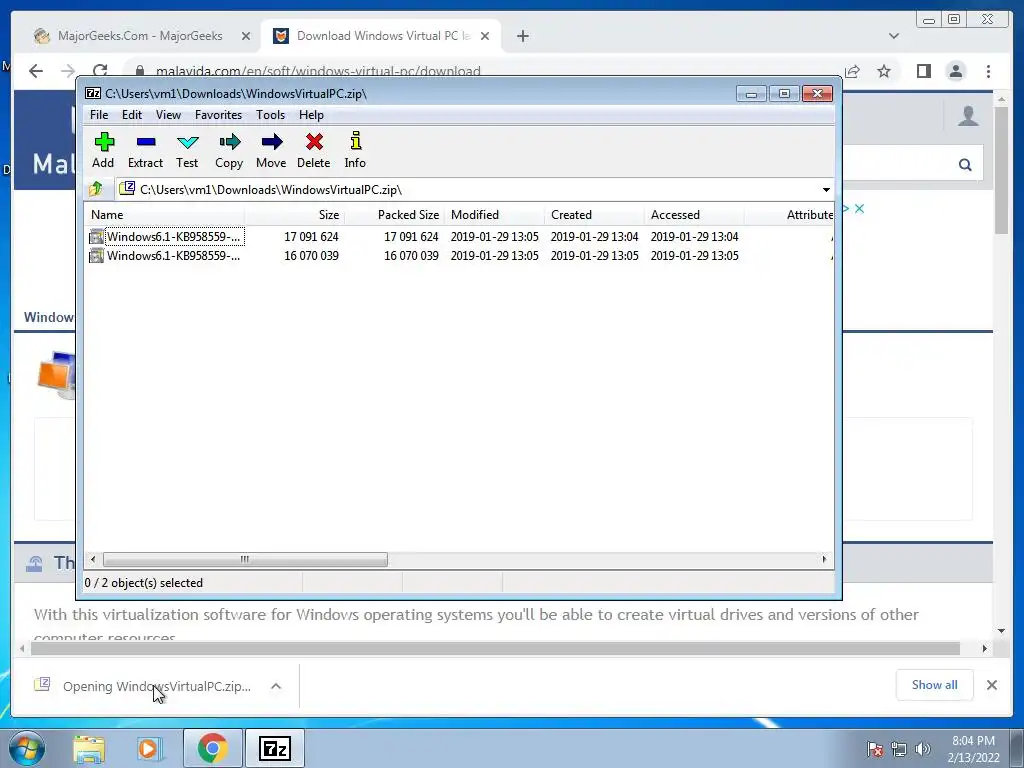
Task: Open the download item chevron menu
Action: [276, 686]
